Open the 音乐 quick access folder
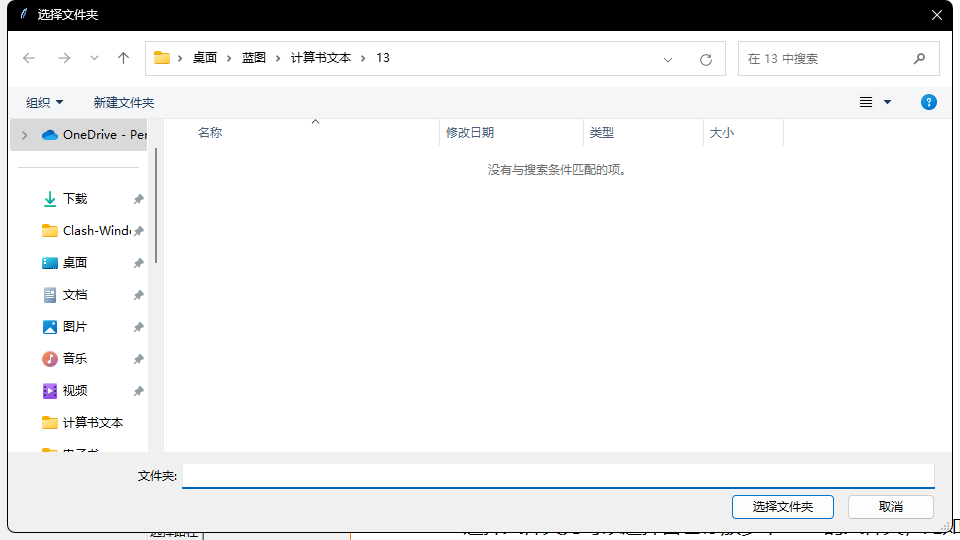Viewport: 960px width, 540px height. click(75, 359)
